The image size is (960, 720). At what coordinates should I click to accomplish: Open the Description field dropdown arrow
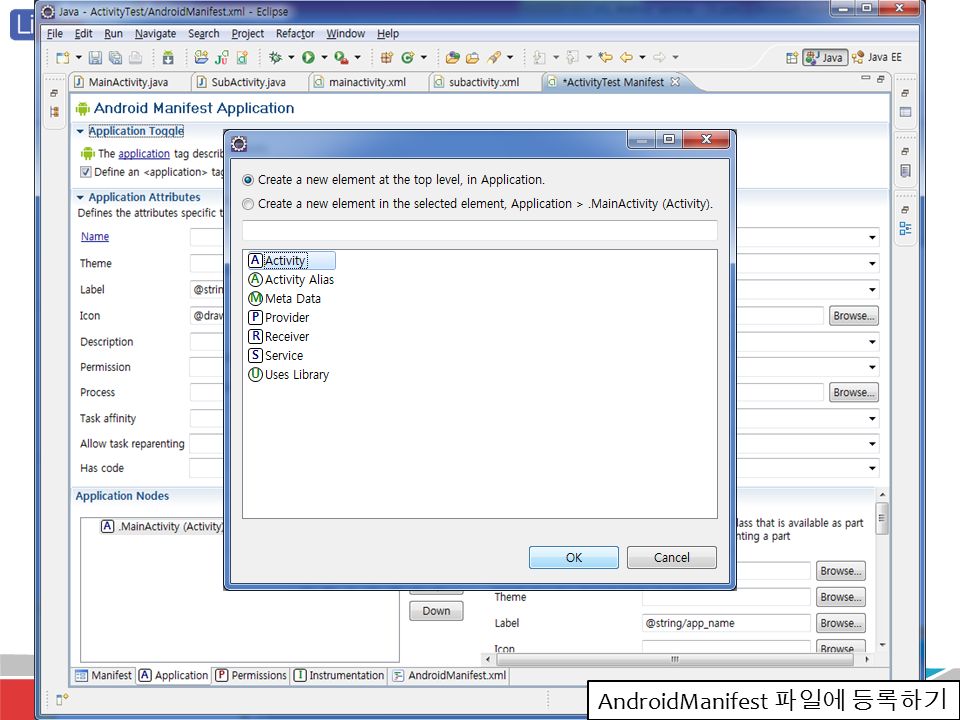872,342
